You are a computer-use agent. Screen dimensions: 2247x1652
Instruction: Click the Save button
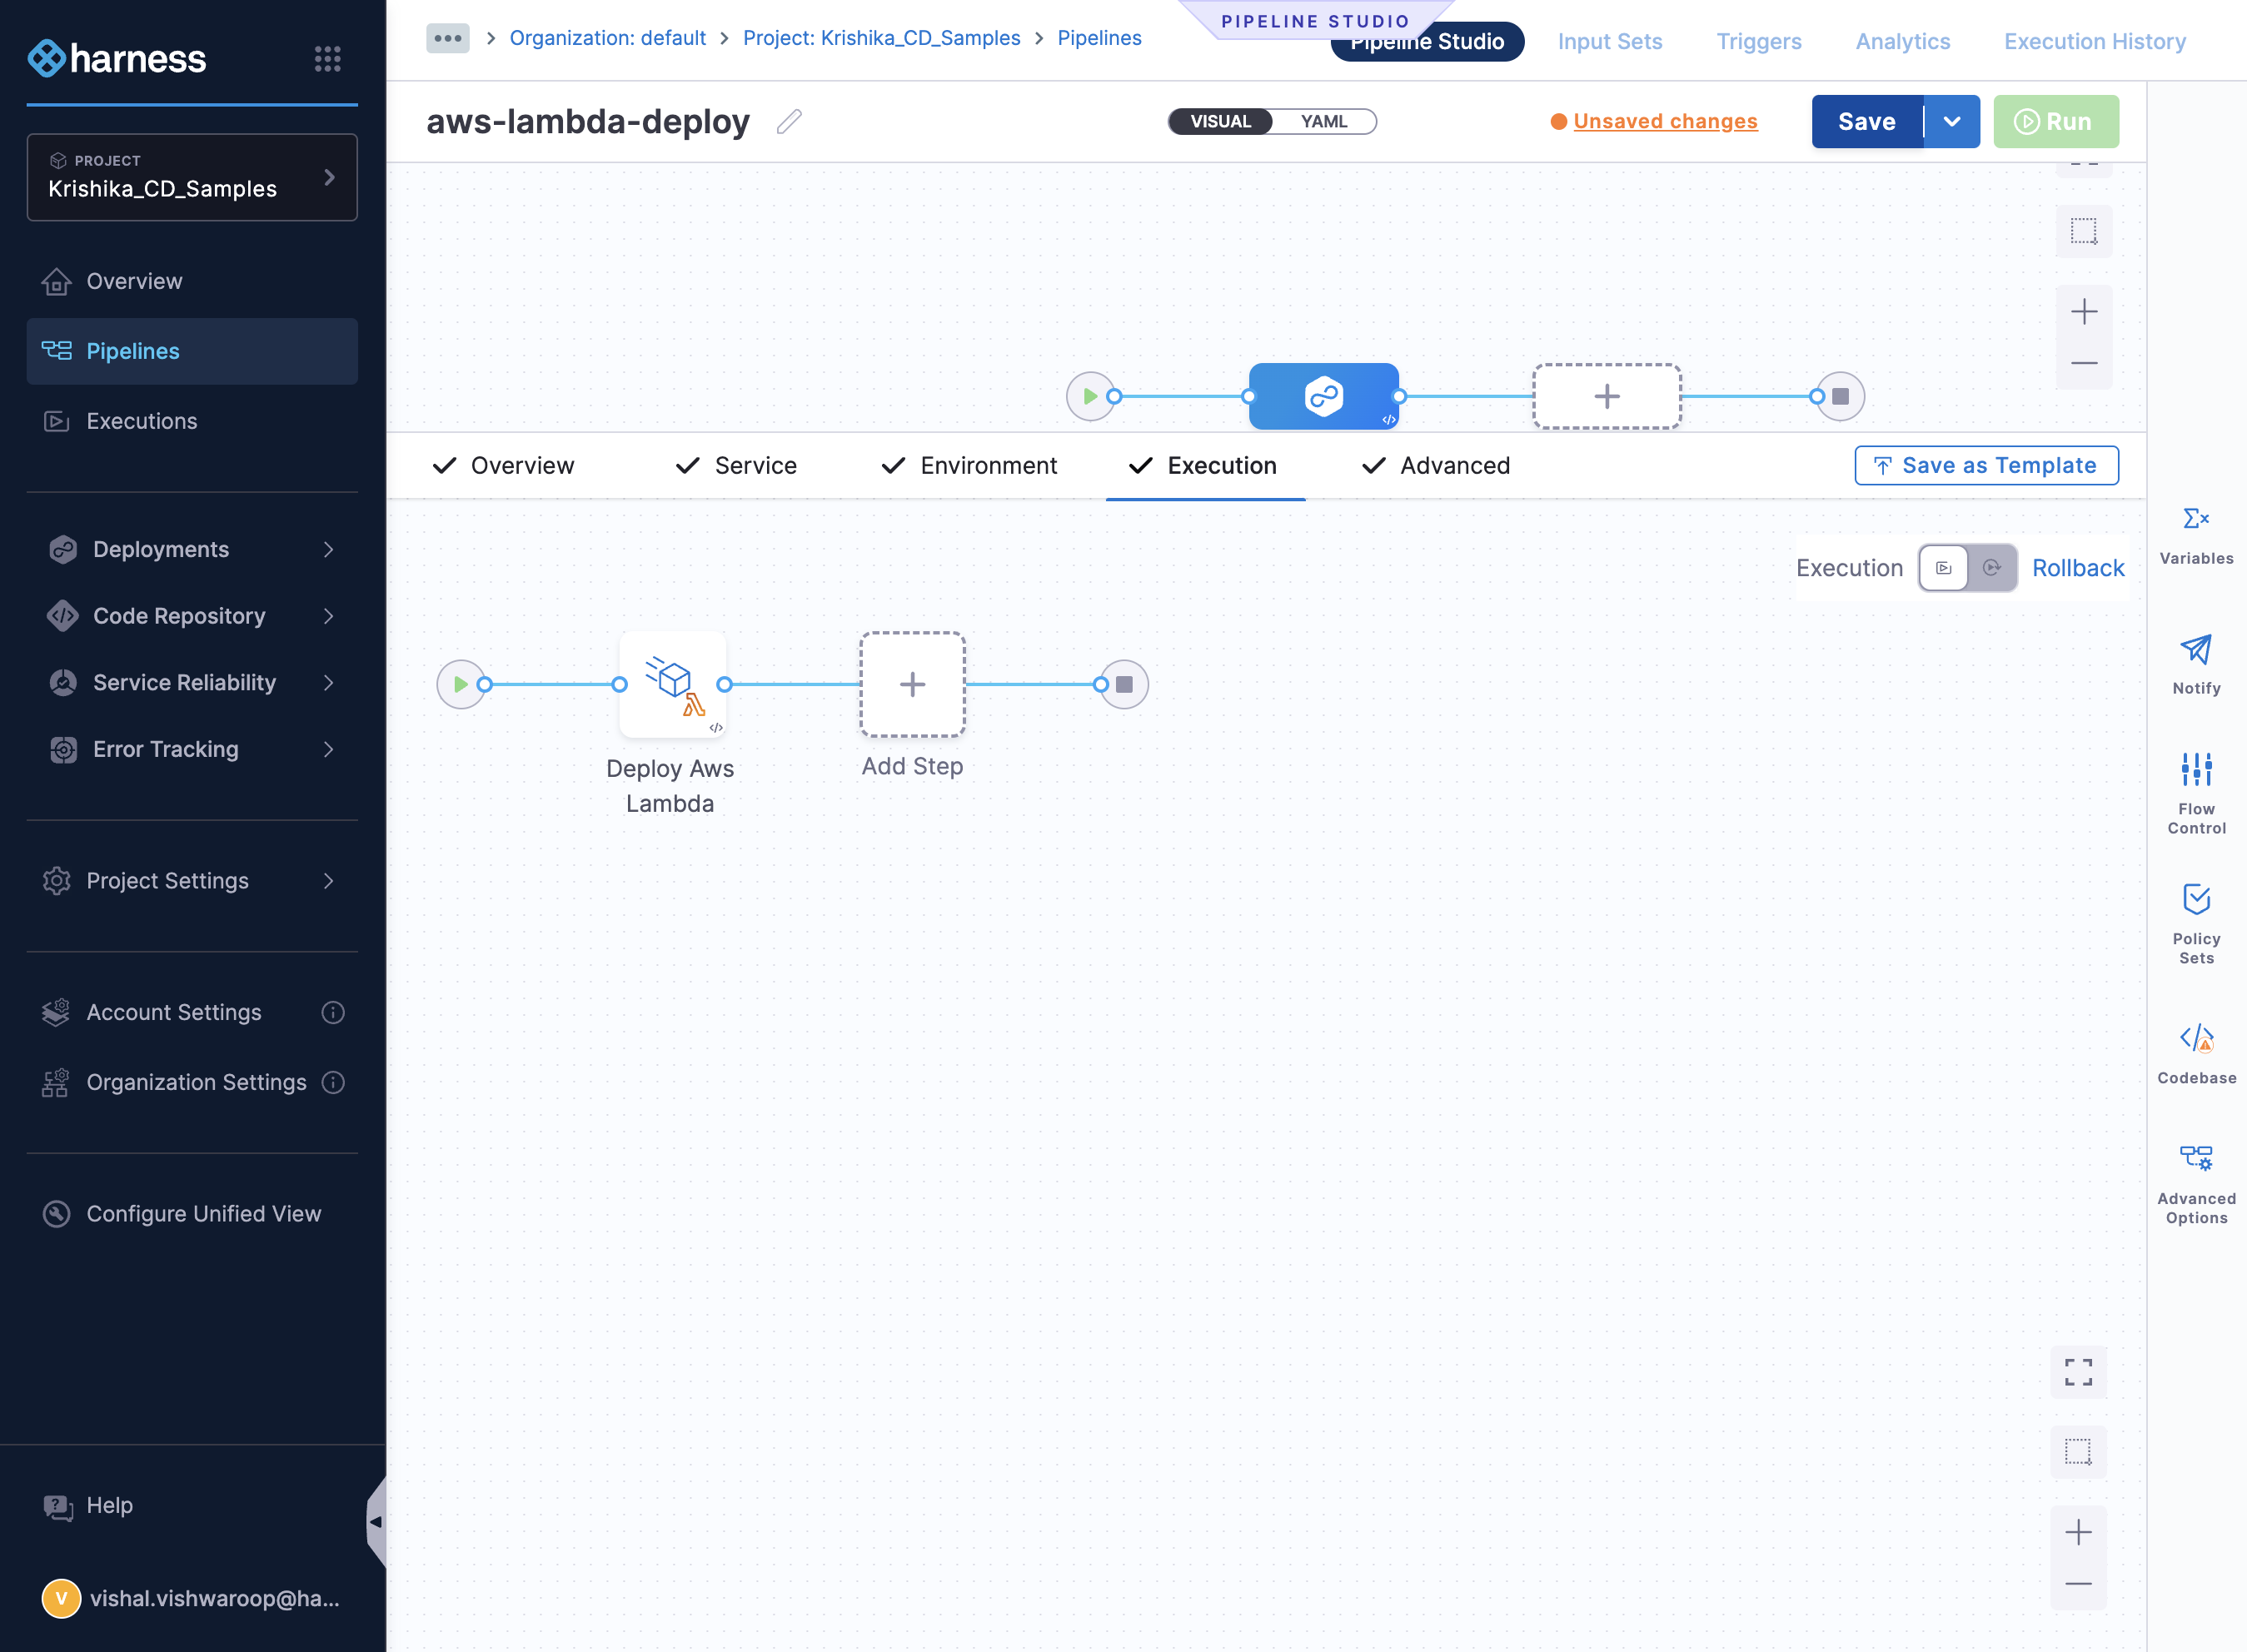[1866, 121]
